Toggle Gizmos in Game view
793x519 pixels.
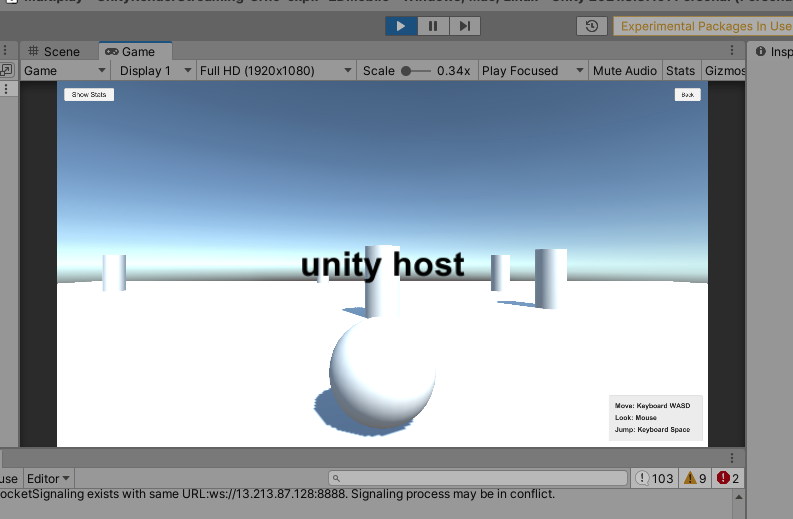[724, 71]
